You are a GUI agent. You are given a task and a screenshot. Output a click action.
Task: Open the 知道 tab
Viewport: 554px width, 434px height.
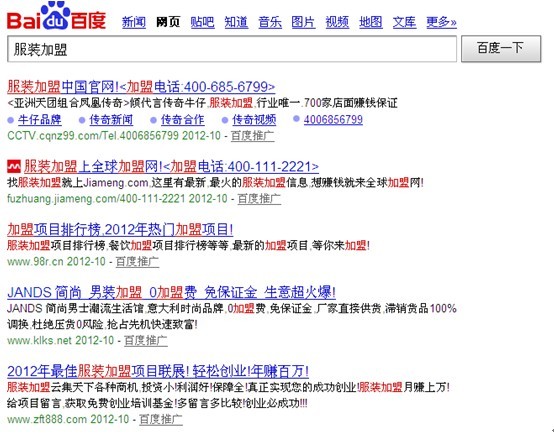pos(236,22)
